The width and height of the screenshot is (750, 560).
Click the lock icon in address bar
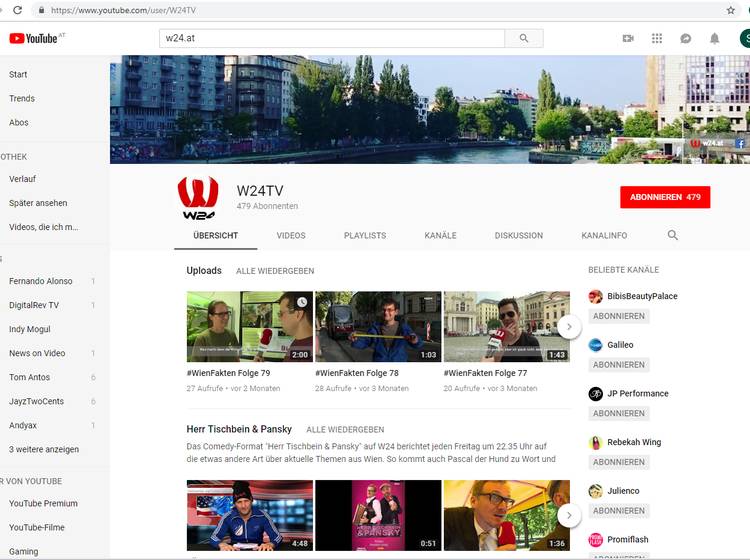pos(42,10)
